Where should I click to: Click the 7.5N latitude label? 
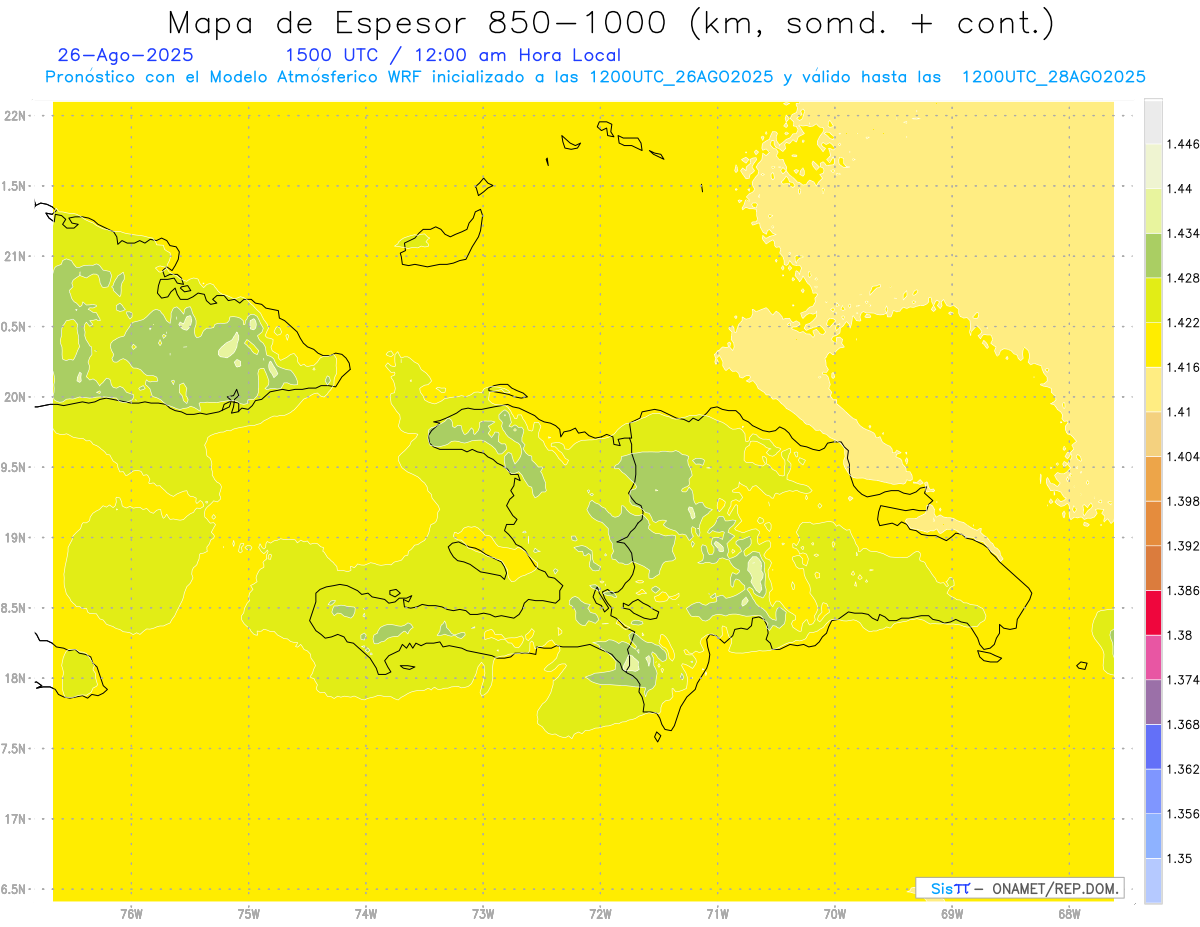[x=14, y=749]
